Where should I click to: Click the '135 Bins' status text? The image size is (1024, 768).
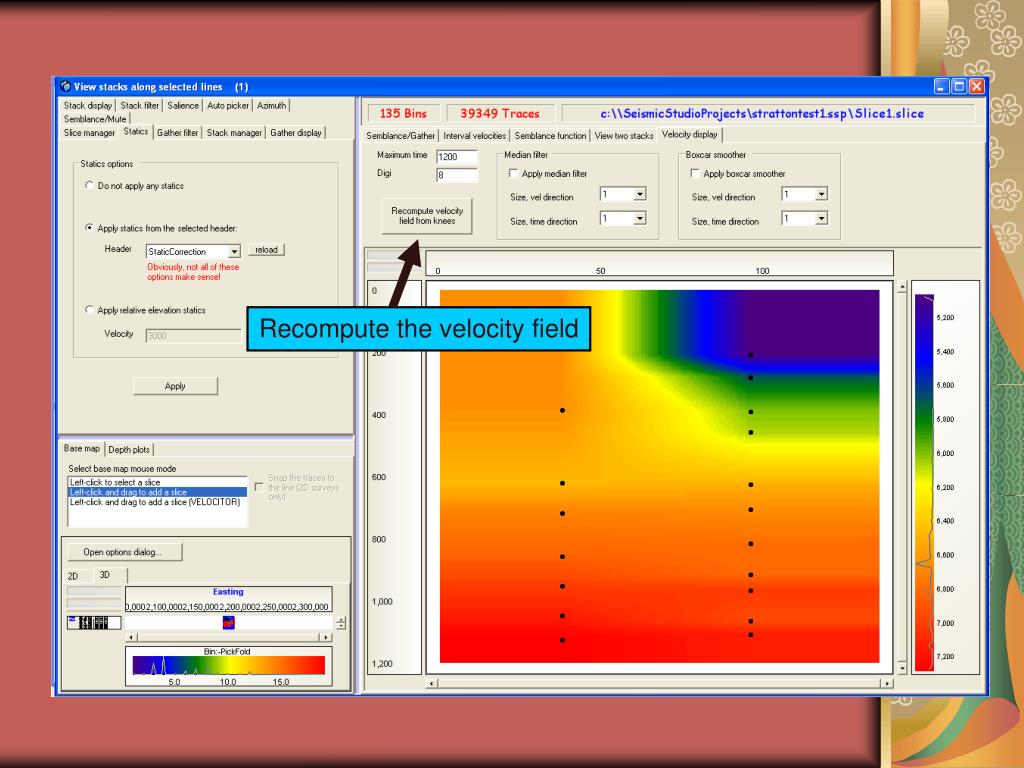pos(403,114)
